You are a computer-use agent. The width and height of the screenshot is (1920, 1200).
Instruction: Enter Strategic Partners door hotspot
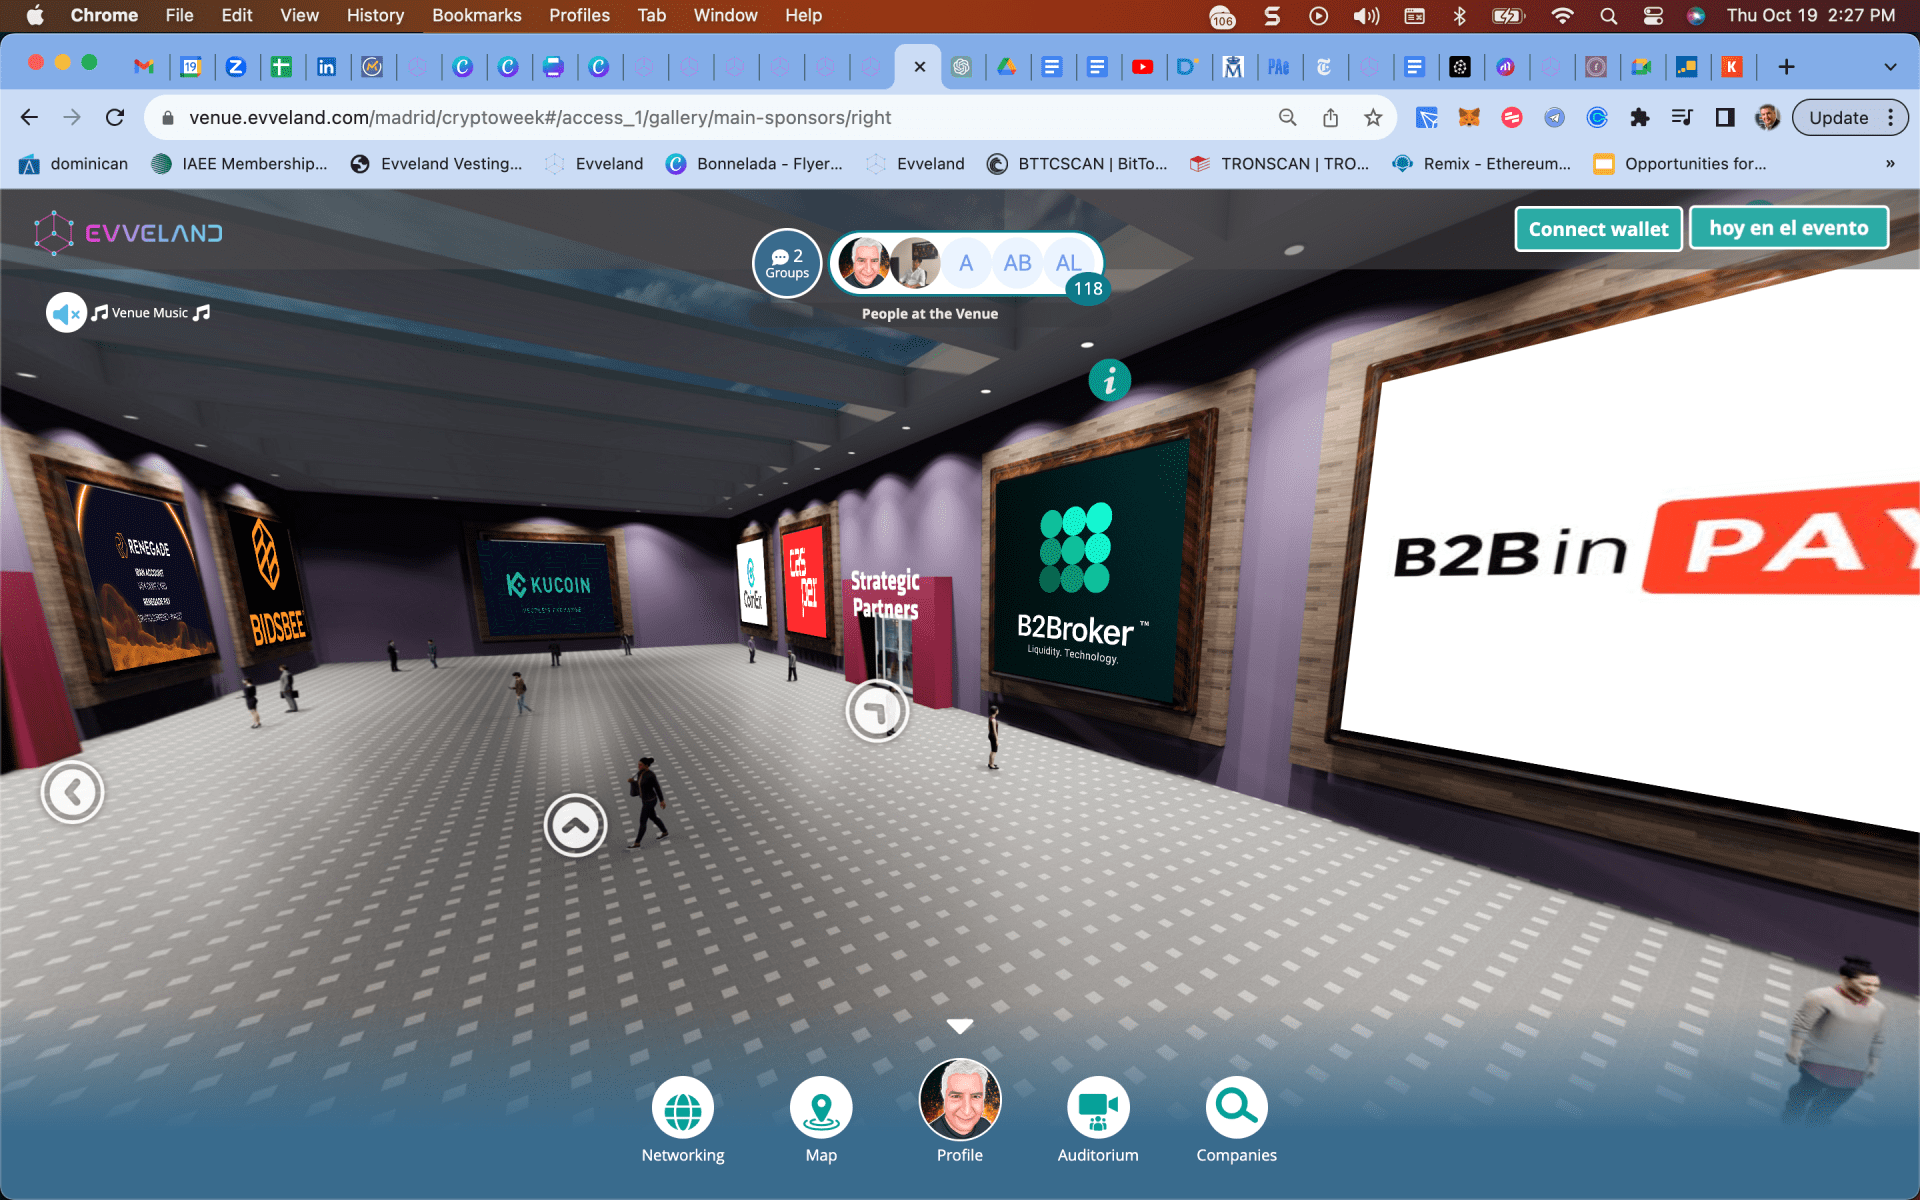tap(877, 711)
